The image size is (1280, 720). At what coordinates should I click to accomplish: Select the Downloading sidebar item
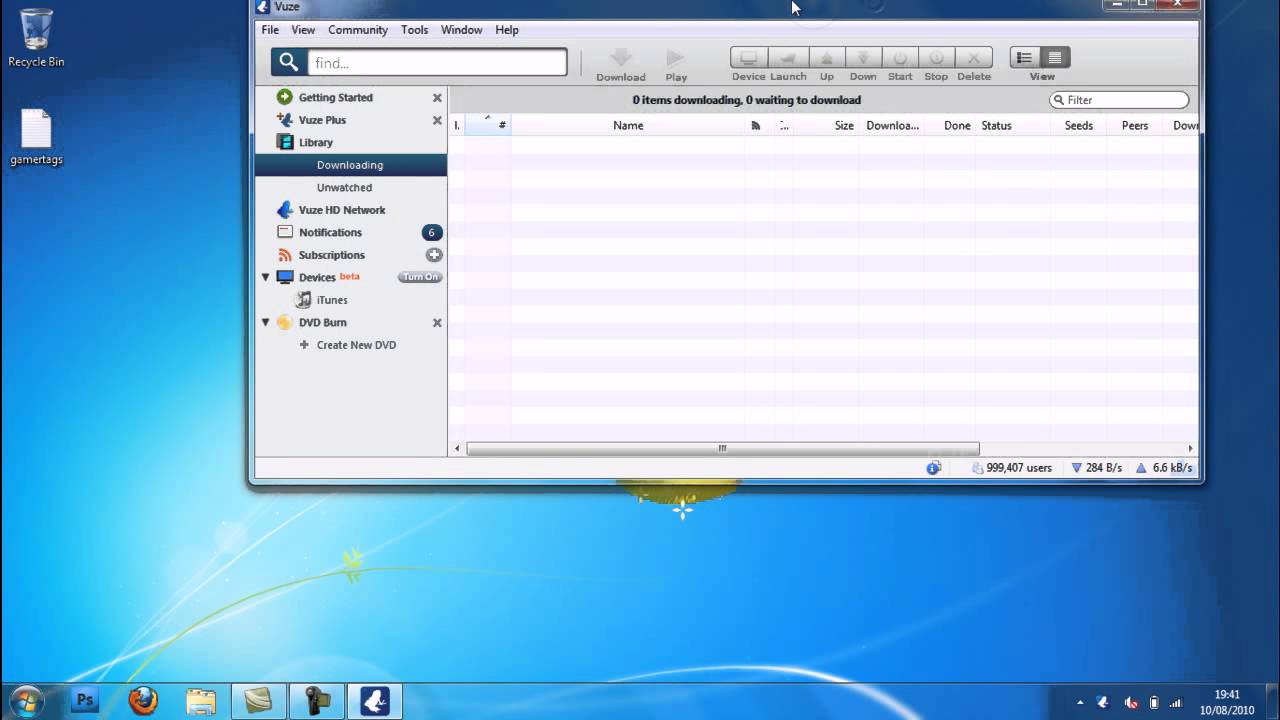pos(351,165)
